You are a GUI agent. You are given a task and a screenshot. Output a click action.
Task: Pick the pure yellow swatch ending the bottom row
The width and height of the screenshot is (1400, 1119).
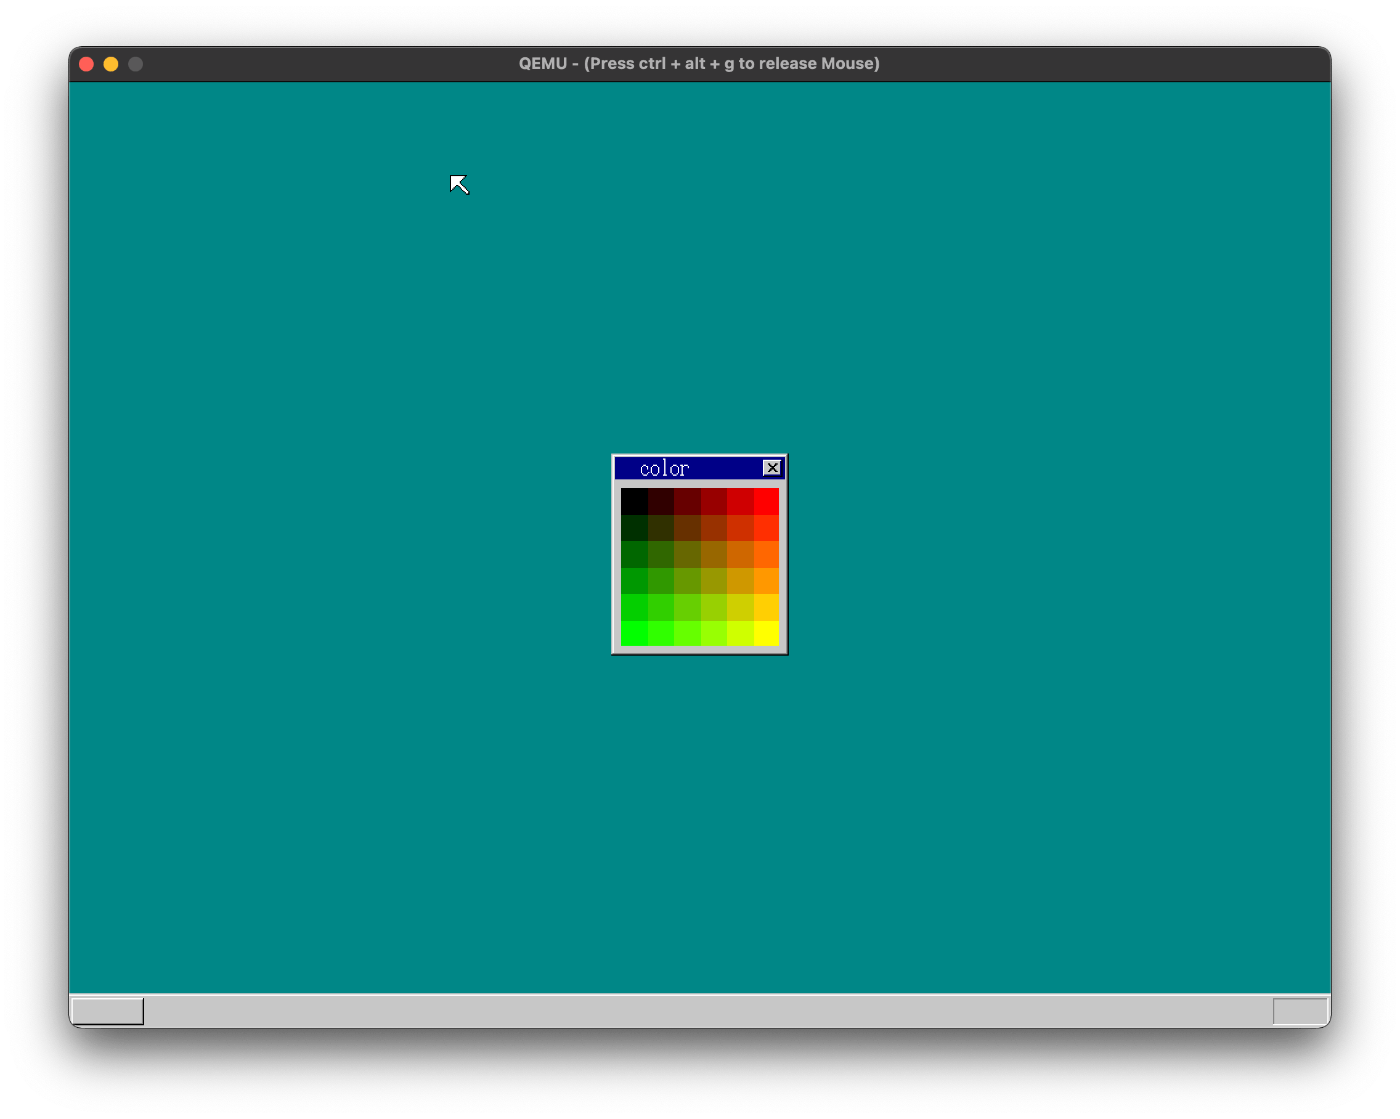pyautogui.click(x=766, y=633)
